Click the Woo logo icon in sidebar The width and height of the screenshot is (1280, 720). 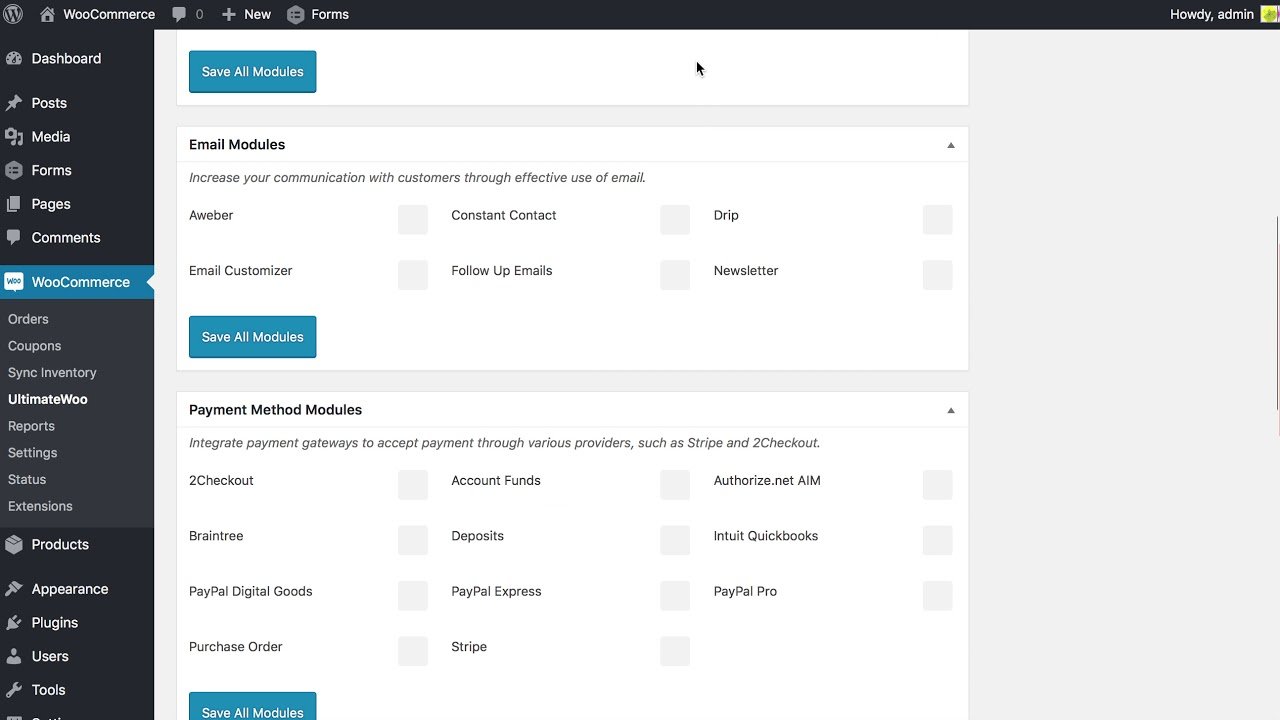point(14,282)
